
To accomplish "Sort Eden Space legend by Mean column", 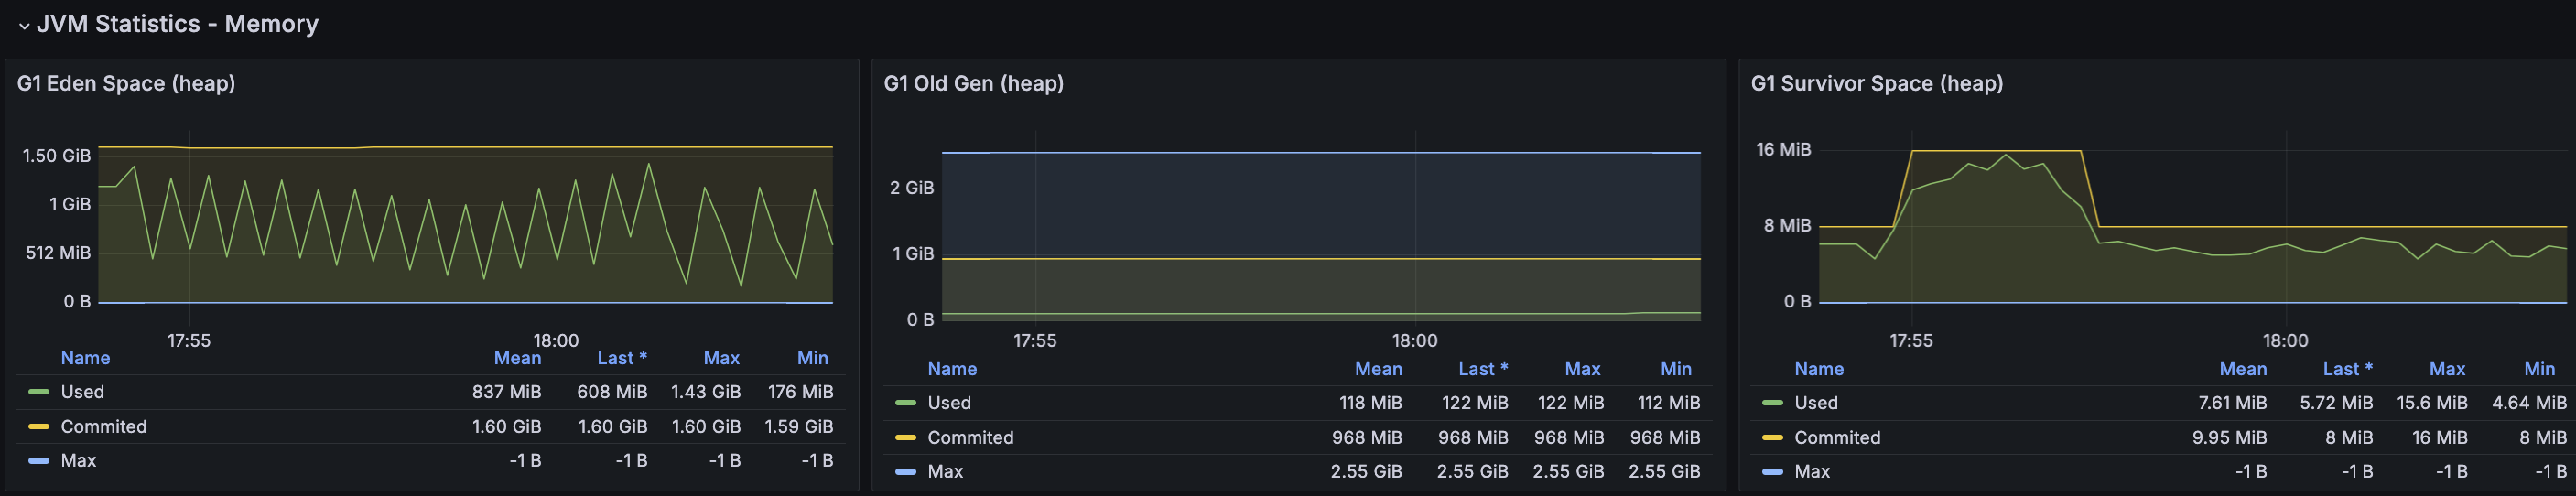I will point(517,358).
